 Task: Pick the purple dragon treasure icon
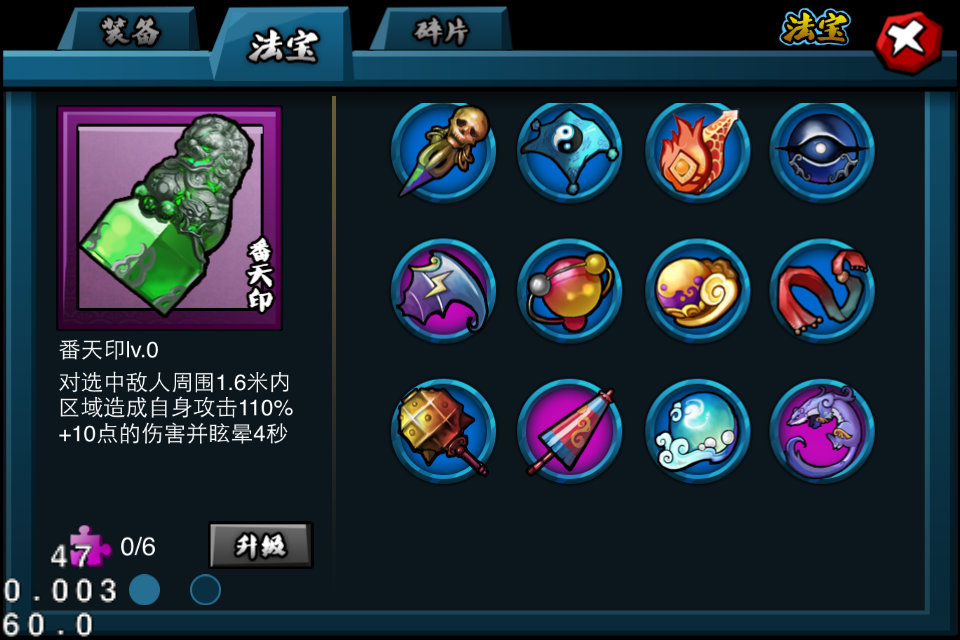click(822, 431)
